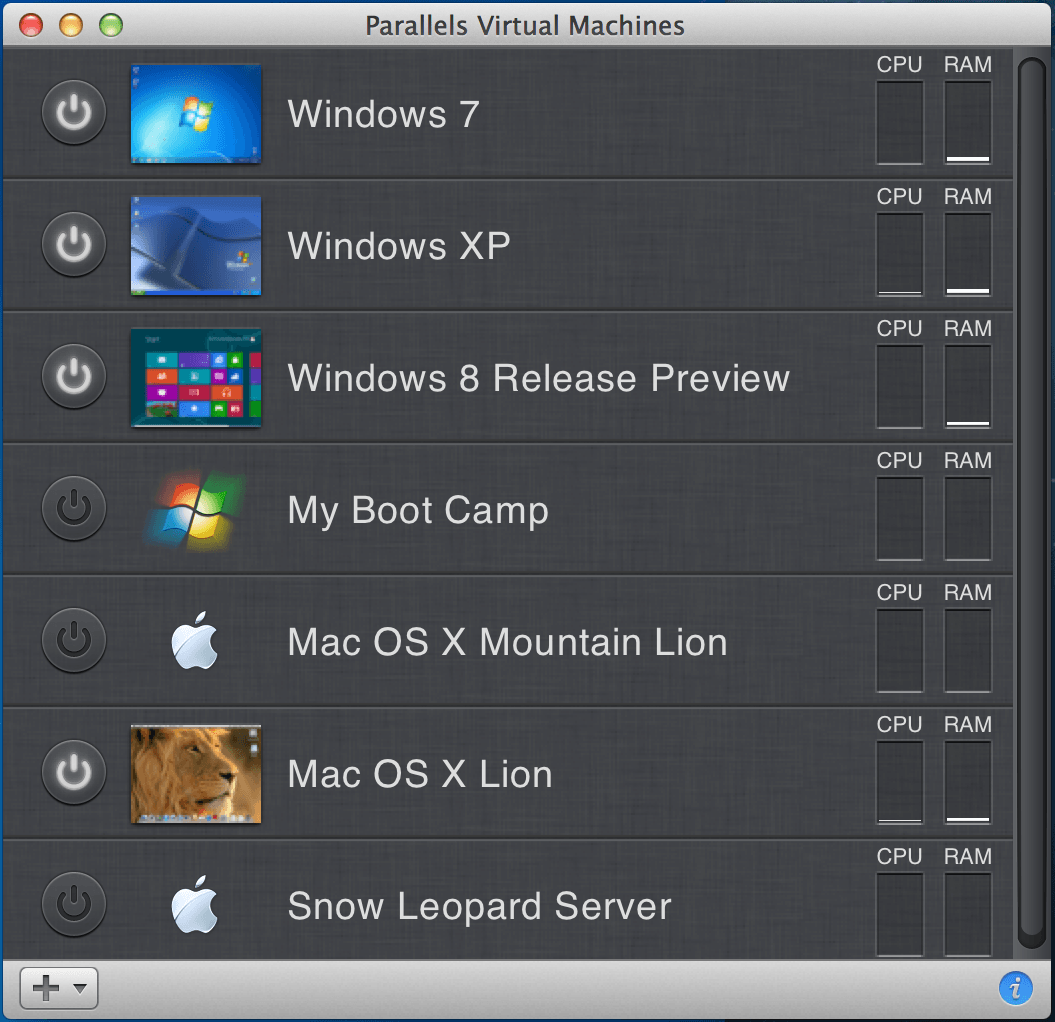This screenshot has height=1022, width=1055.
Task: Select the My Boot Camp label
Action: (x=418, y=511)
